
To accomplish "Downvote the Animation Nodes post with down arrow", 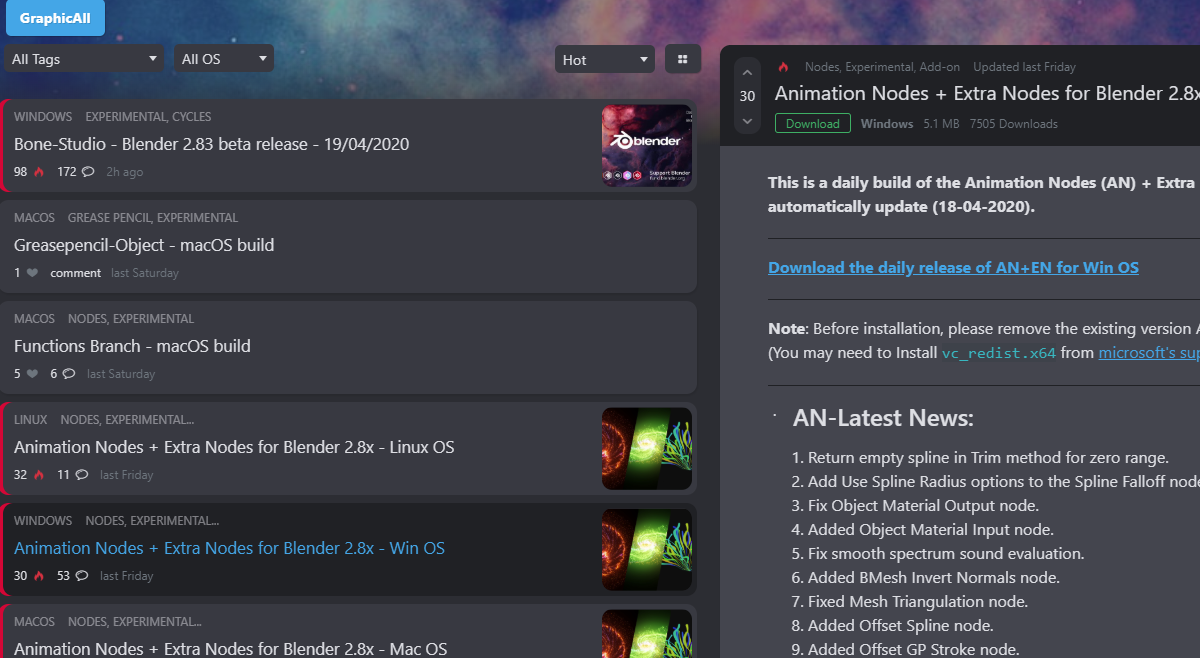I will pos(748,121).
